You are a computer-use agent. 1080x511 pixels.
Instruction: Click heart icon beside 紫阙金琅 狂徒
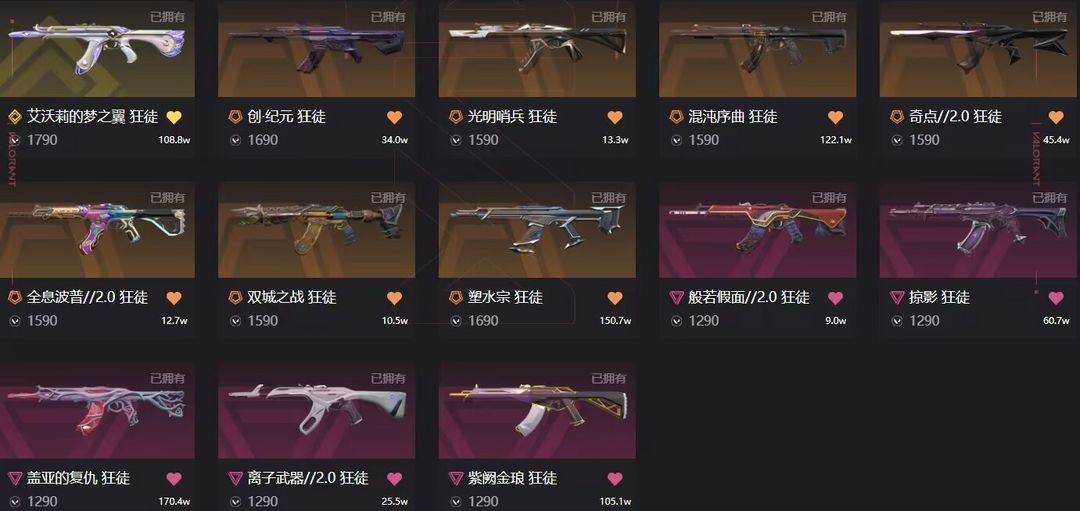click(x=615, y=478)
